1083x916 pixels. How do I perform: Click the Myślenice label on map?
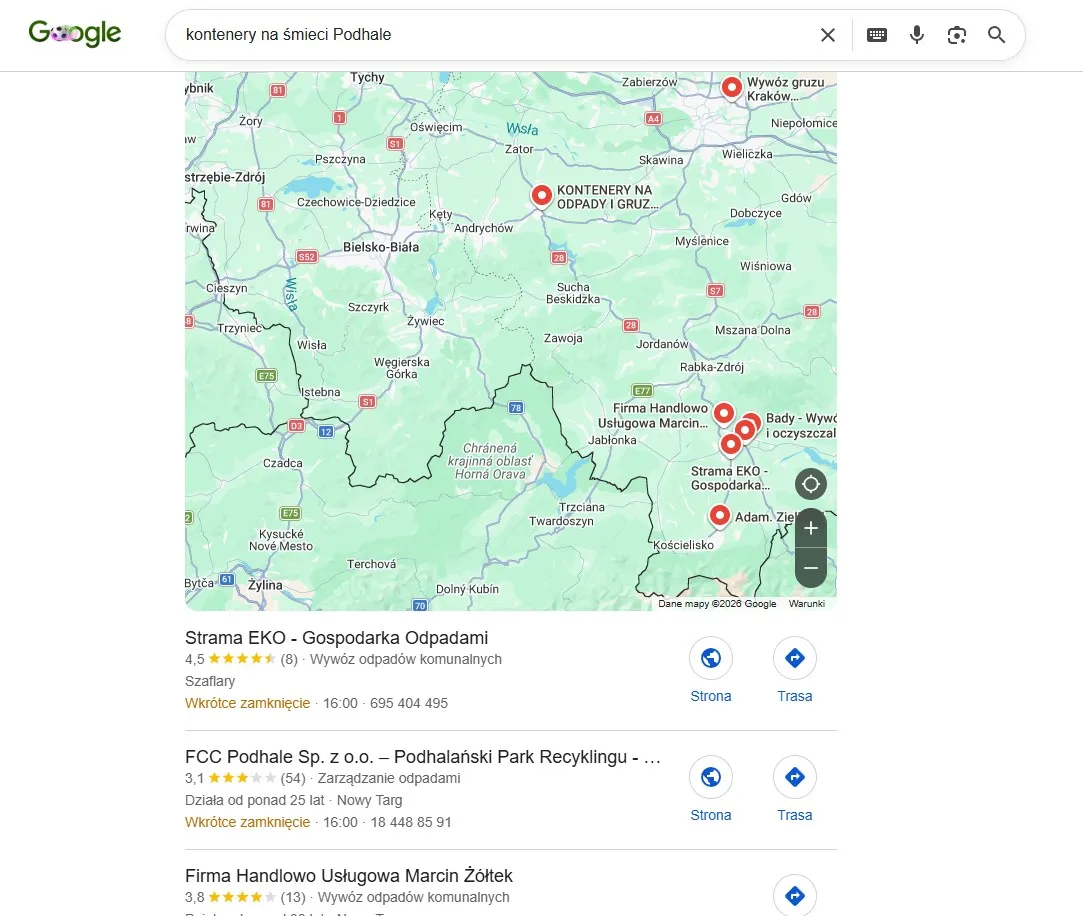tap(702, 241)
